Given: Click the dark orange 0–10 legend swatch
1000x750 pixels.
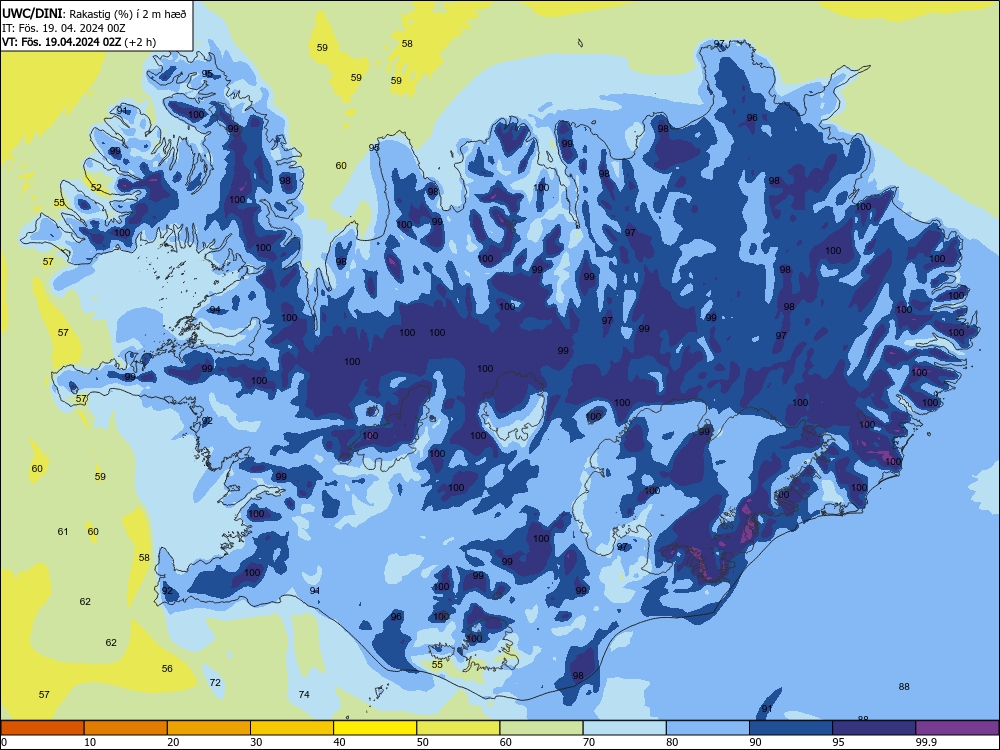Looking at the screenshot, I should coord(42,728).
